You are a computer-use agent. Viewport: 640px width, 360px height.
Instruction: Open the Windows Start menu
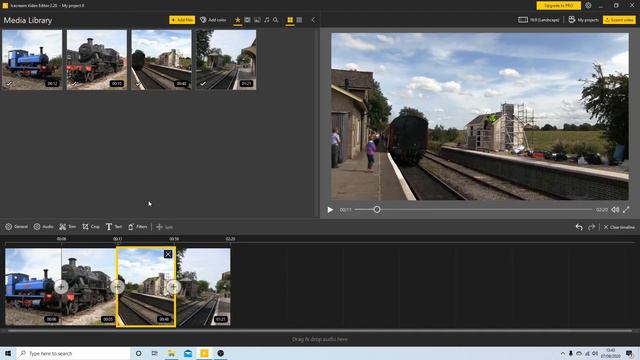(8, 353)
